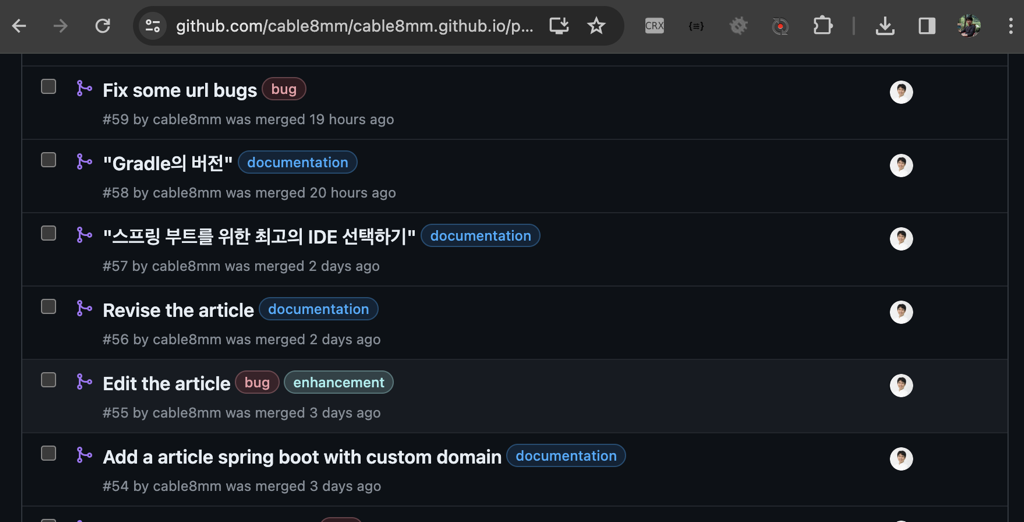This screenshot has width=1024, height=522.
Task: Click the install app icon in address bar
Action: point(559,26)
